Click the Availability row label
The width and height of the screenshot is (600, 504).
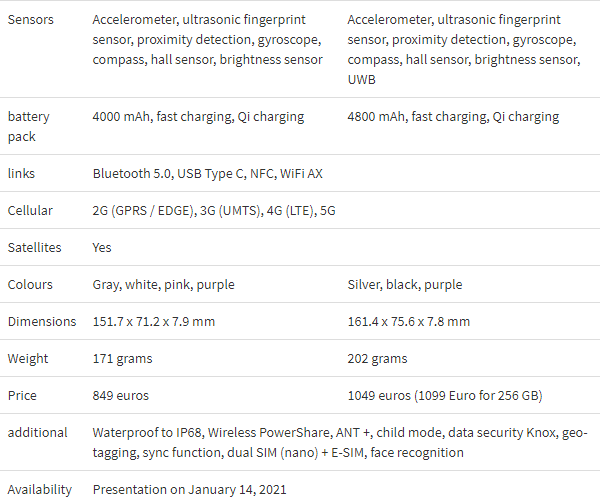click(x=40, y=490)
